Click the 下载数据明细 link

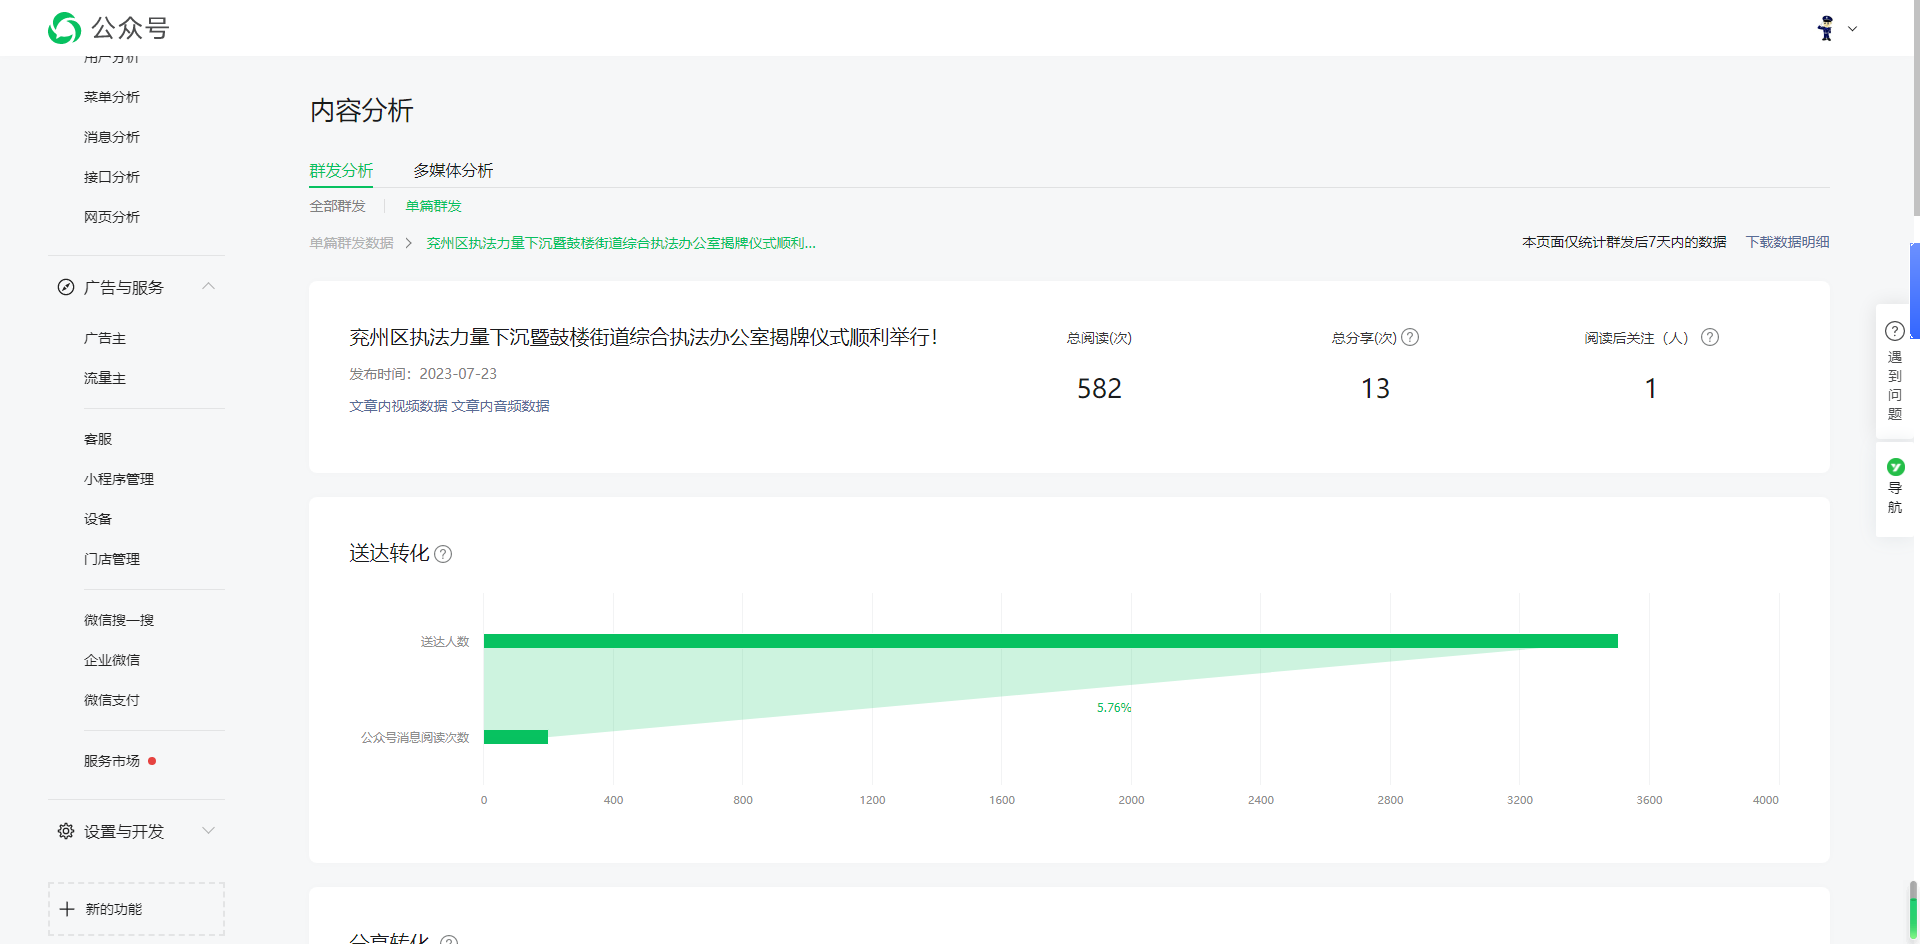click(x=1787, y=242)
